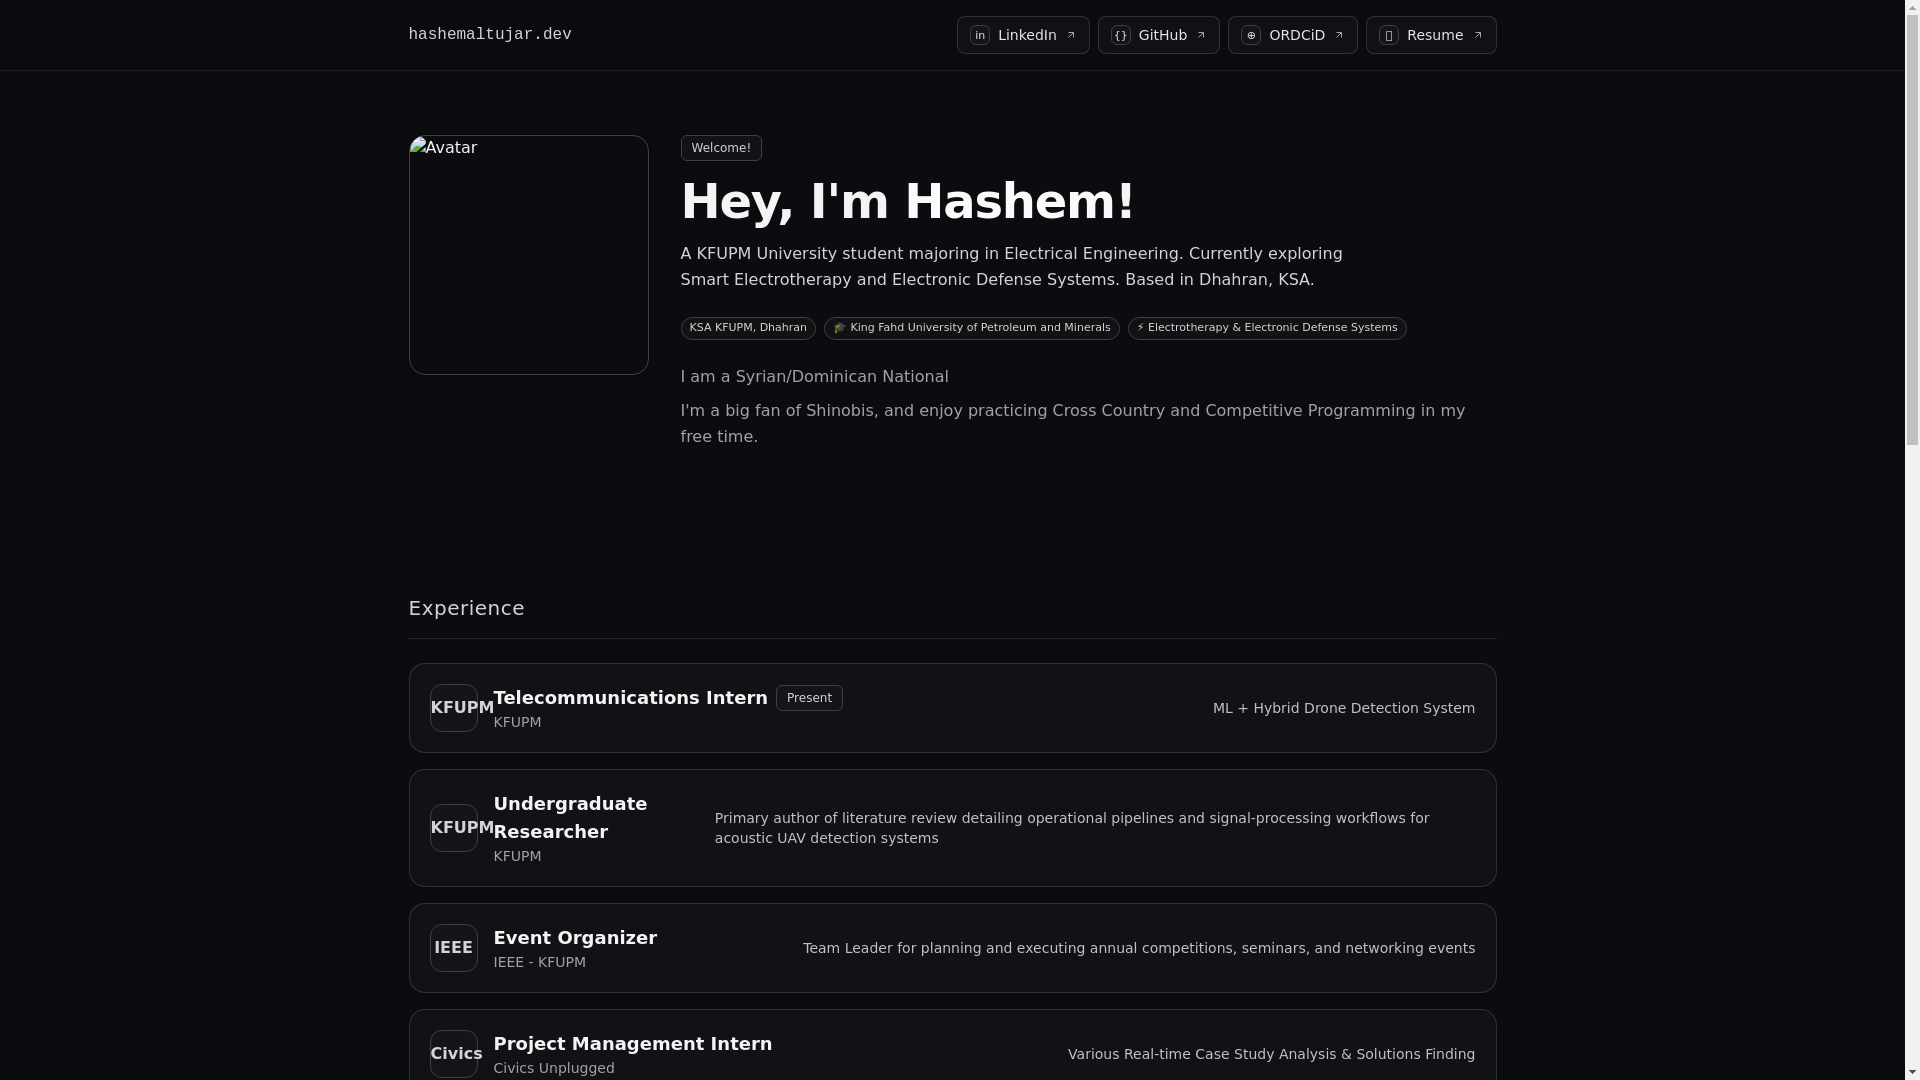Click Electrotherapy & Electronic Defense Systems tag
This screenshot has width=1920, height=1080.
[x=1267, y=328]
